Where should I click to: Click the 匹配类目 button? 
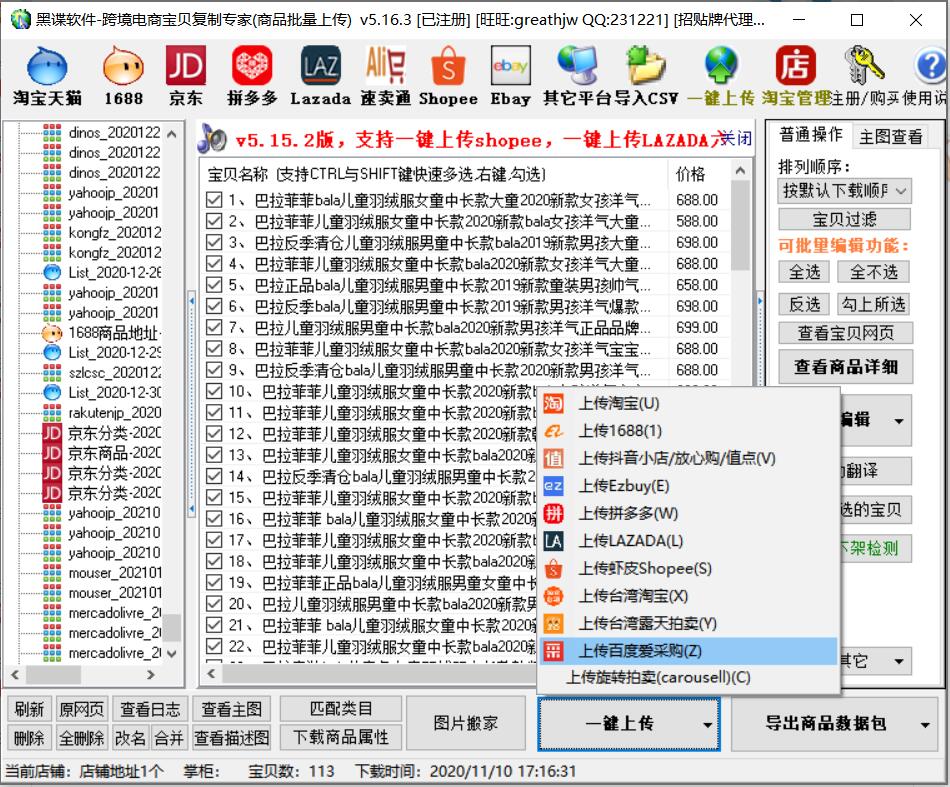340,709
